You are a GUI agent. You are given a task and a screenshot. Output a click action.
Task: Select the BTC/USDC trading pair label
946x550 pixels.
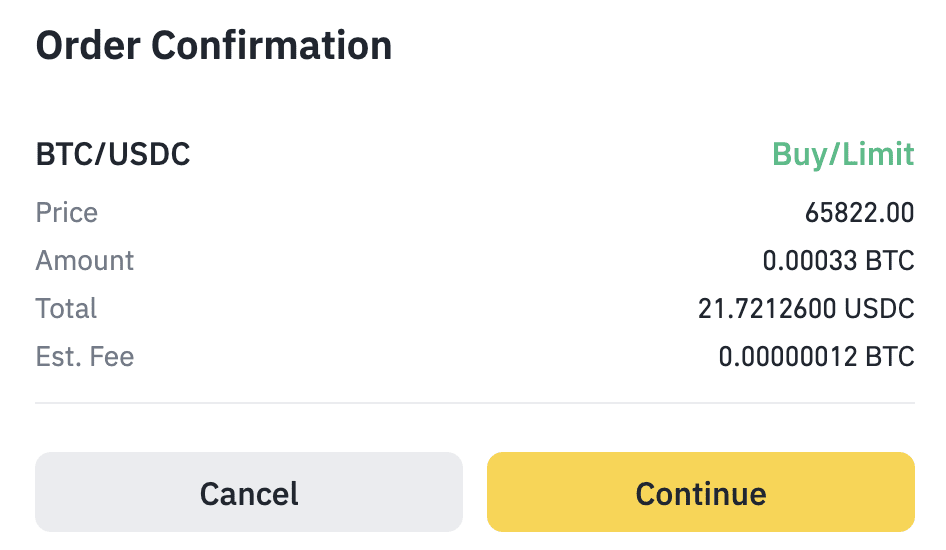pos(113,155)
